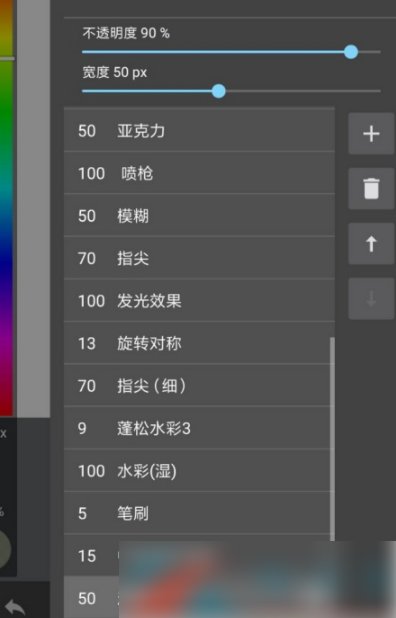This screenshot has width=396, height=618.
Task: Select the 旋转对称 brush
Action: click(x=199, y=343)
